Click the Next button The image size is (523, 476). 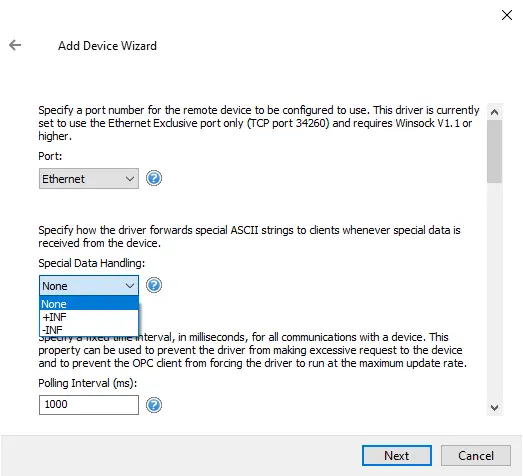[397, 455]
